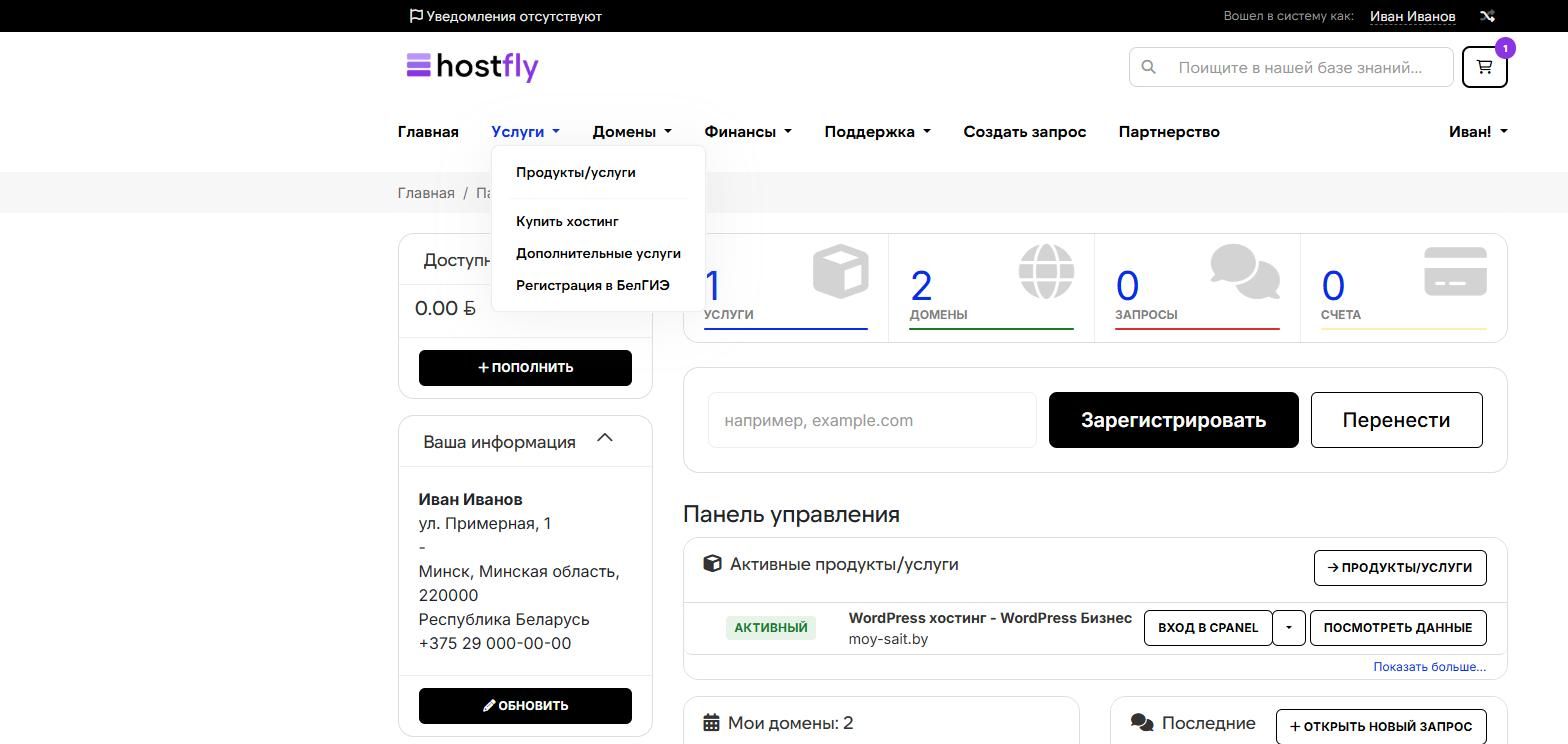Open the shopping cart icon
The height and width of the screenshot is (744, 1568).
(1484, 67)
